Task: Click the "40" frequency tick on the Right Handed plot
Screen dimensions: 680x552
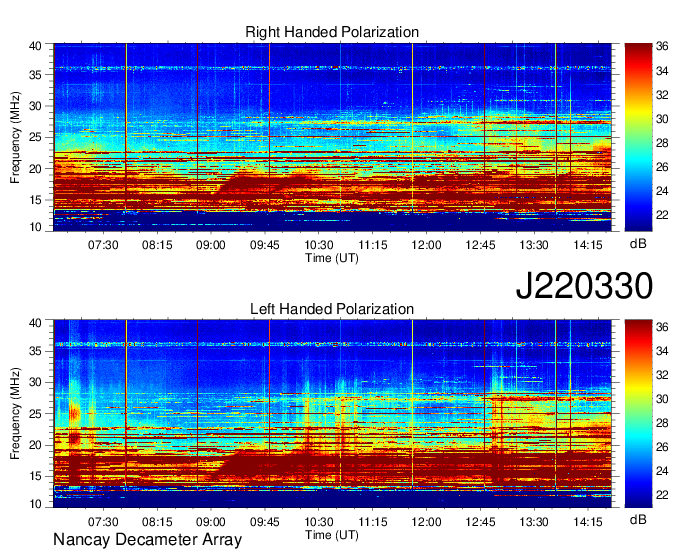Action: (35, 46)
